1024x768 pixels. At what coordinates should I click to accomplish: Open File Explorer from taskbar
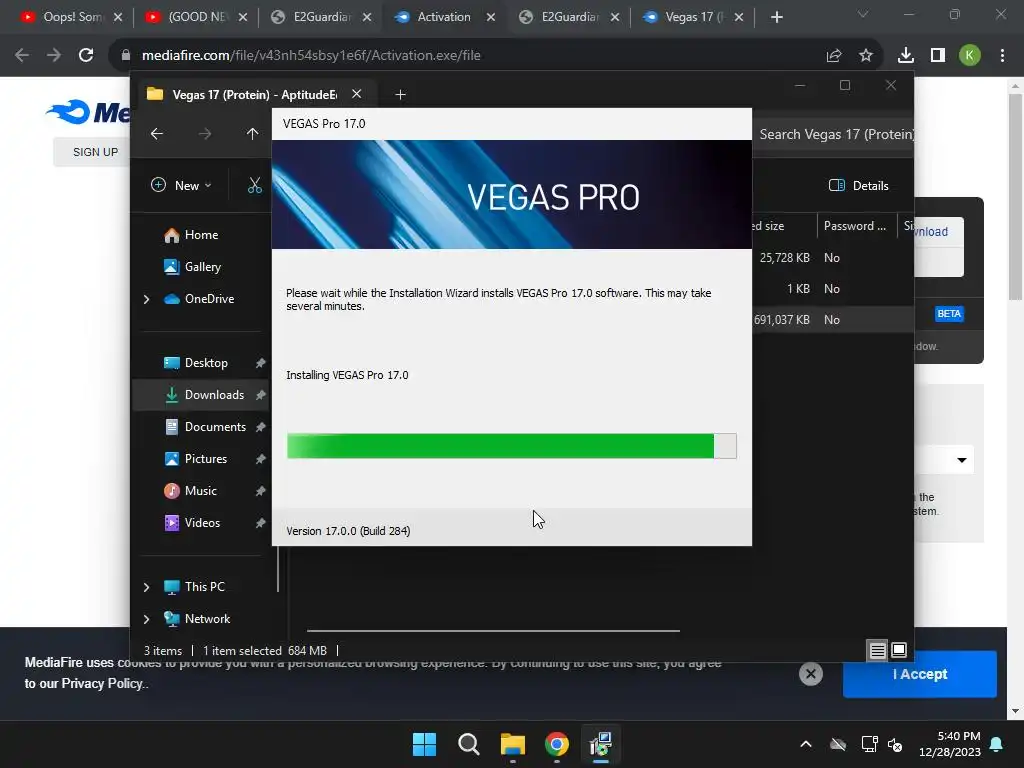click(x=513, y=744)
